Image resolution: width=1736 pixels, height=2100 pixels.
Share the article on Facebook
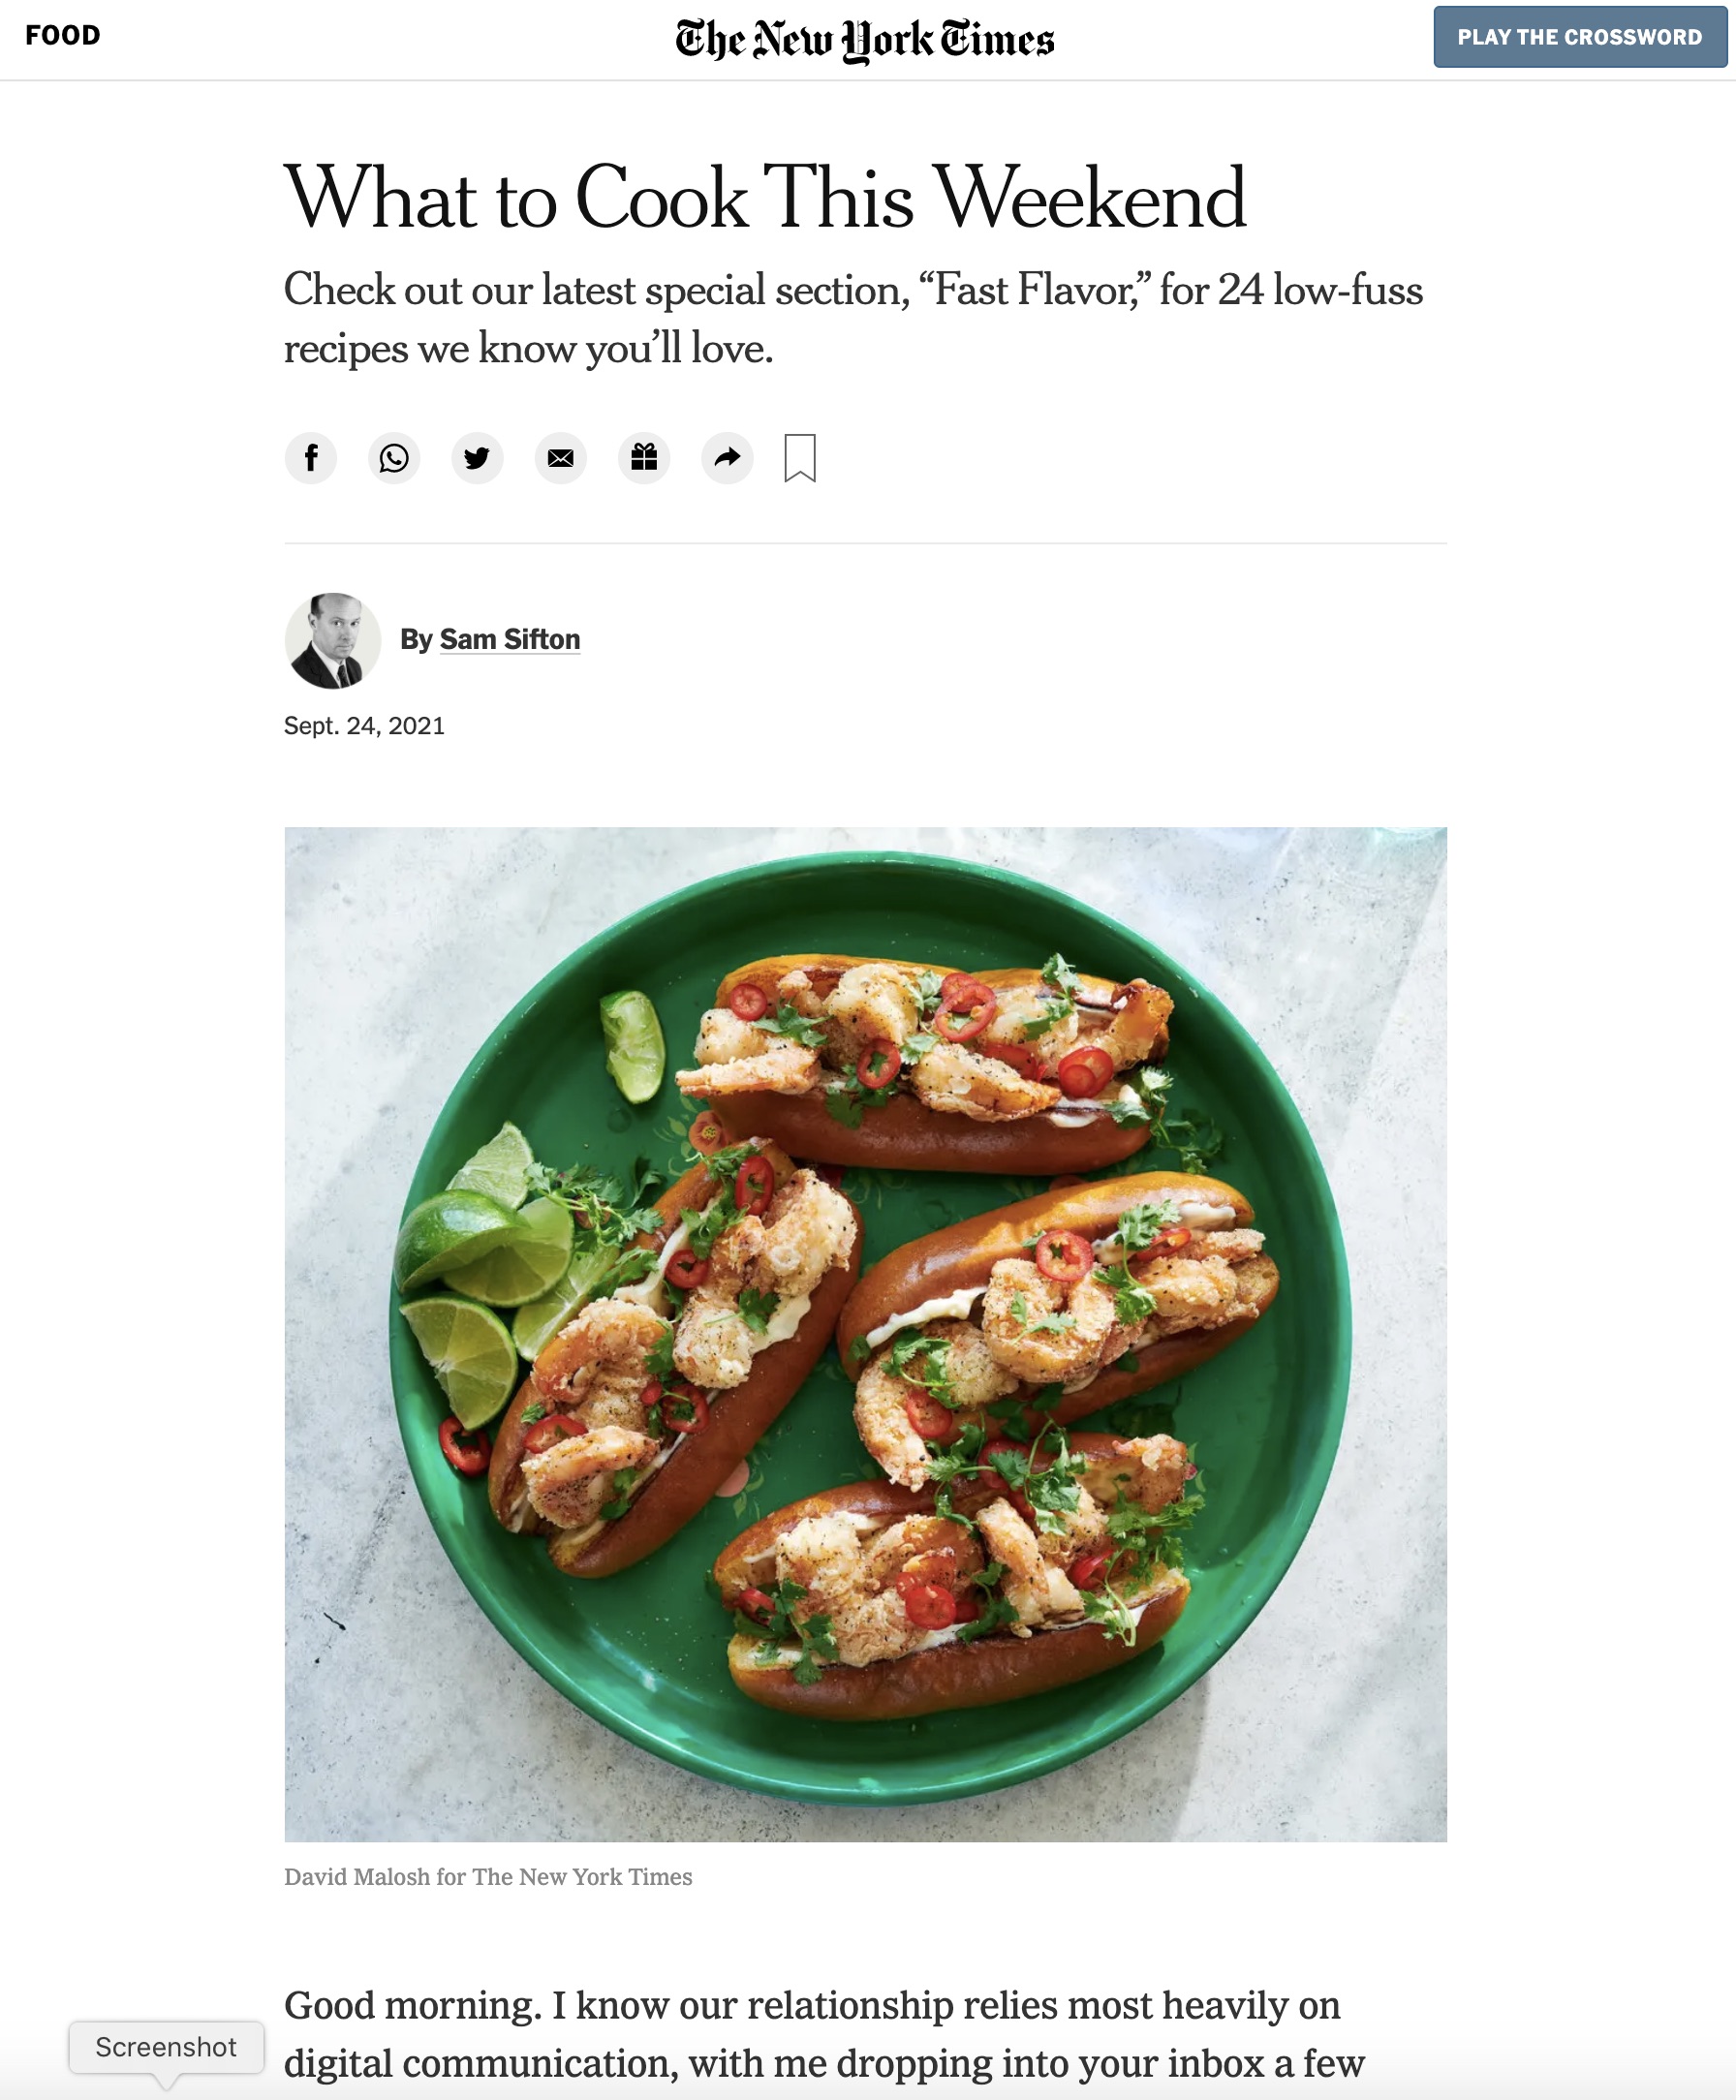311,458
